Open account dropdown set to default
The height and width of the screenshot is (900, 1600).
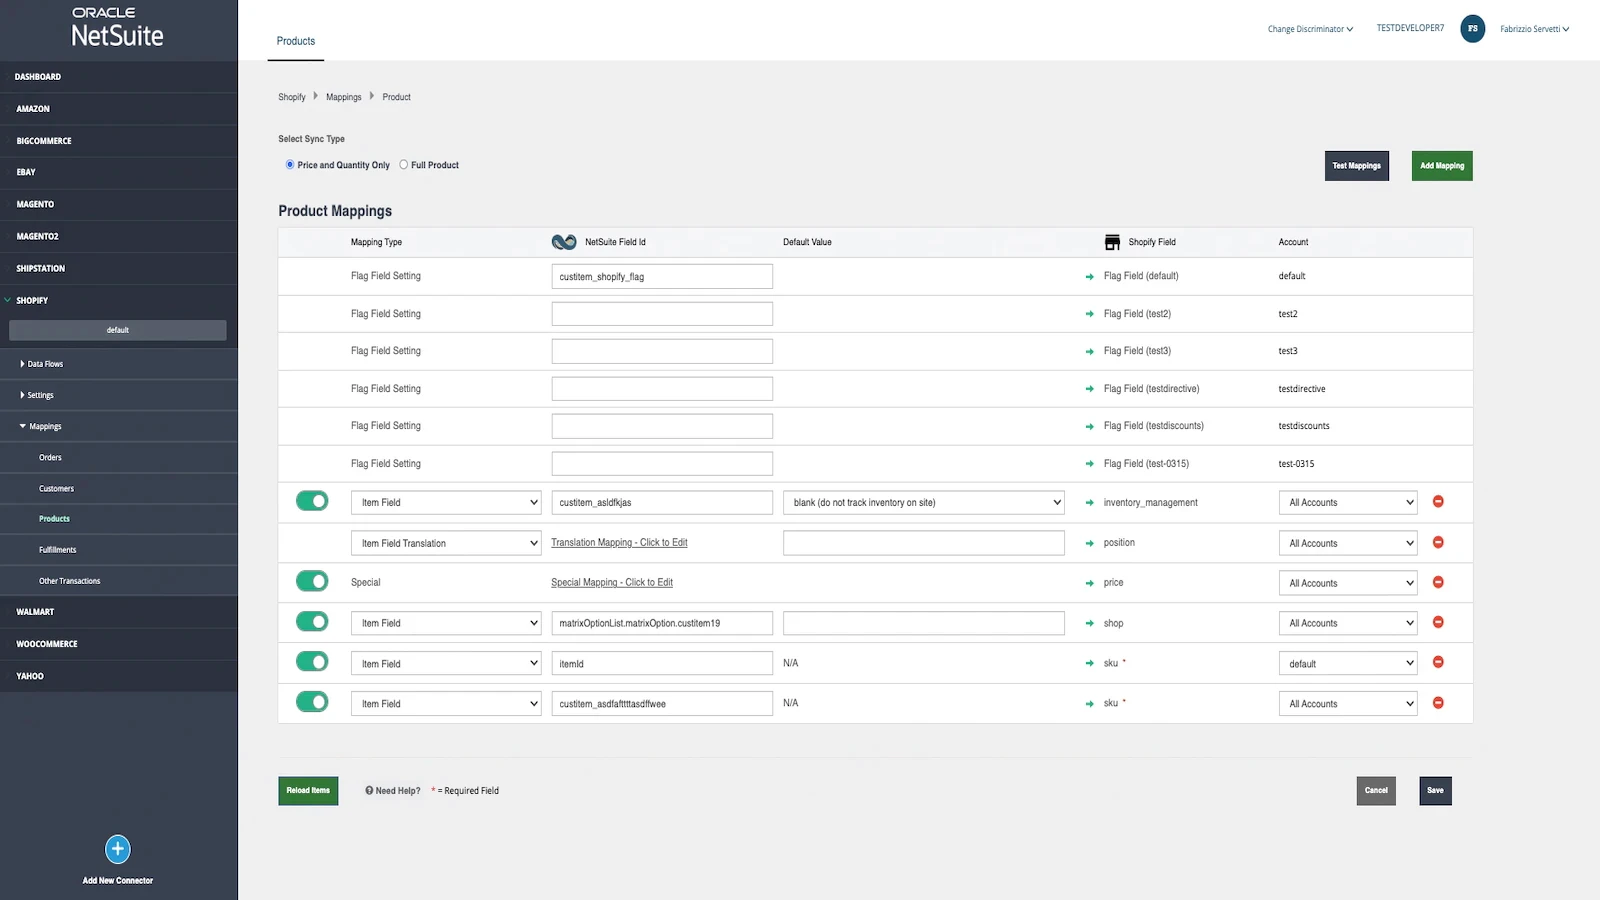tap(1348, 663)
